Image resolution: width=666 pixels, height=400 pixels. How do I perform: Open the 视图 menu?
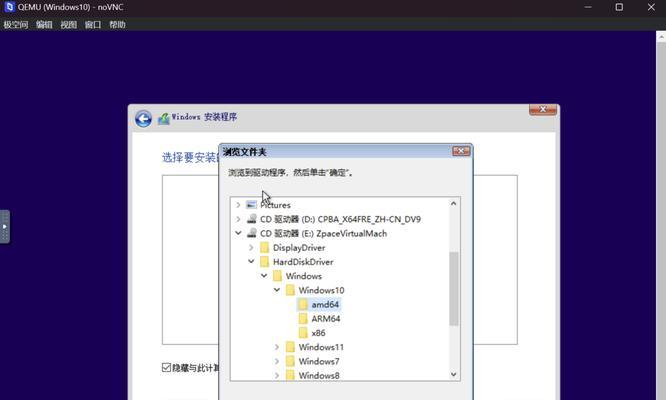(x=68, y=25)
